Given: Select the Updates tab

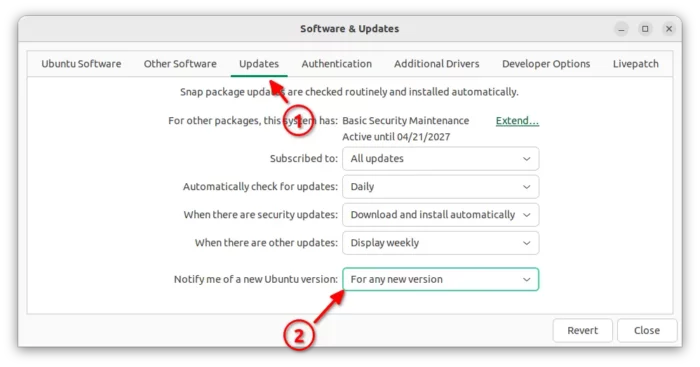Looking at the screenshot, I should 259,64.
